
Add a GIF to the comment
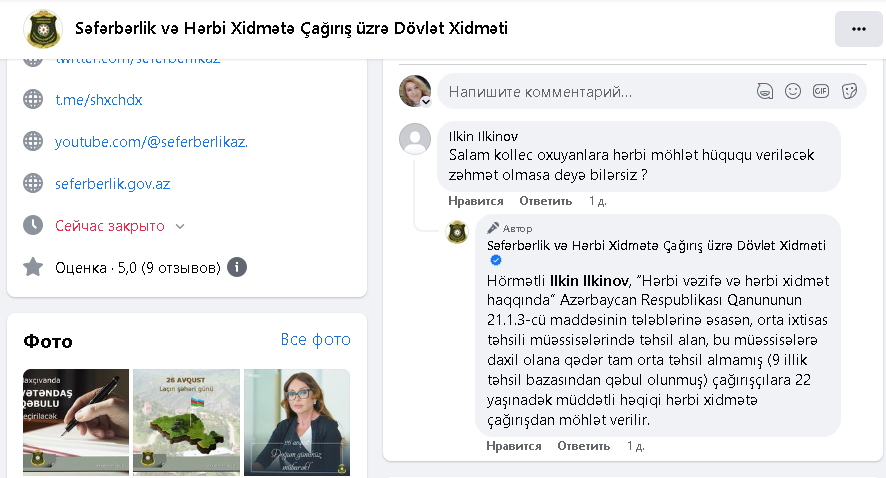821,91
